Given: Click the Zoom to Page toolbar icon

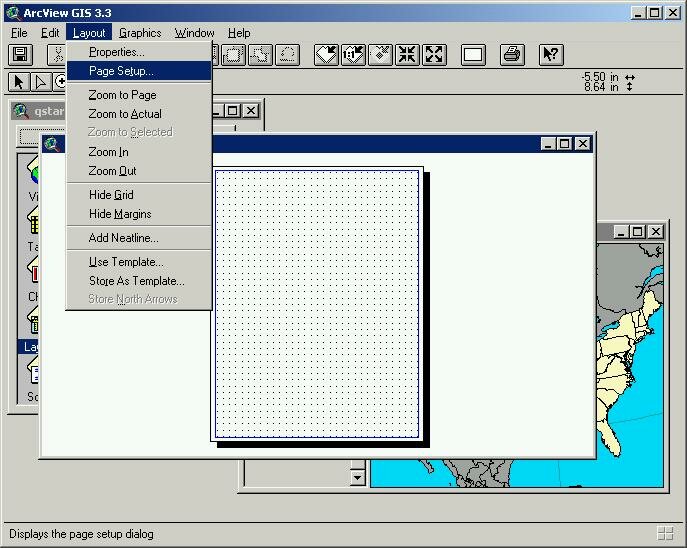Looking at the screenshot, I should pos(326,55).
